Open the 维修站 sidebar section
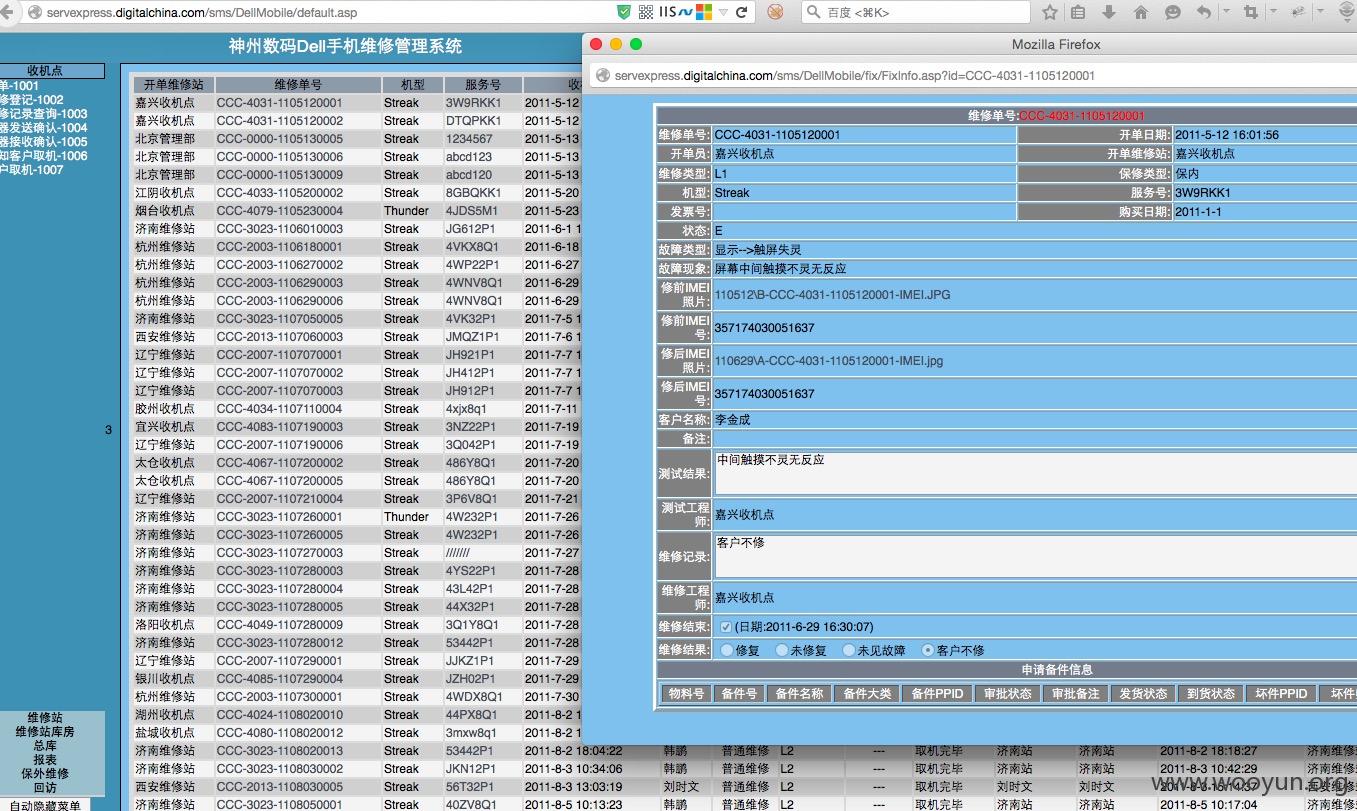The height and width of the screenshot is (811, 1357). click(x=45, y=718)
